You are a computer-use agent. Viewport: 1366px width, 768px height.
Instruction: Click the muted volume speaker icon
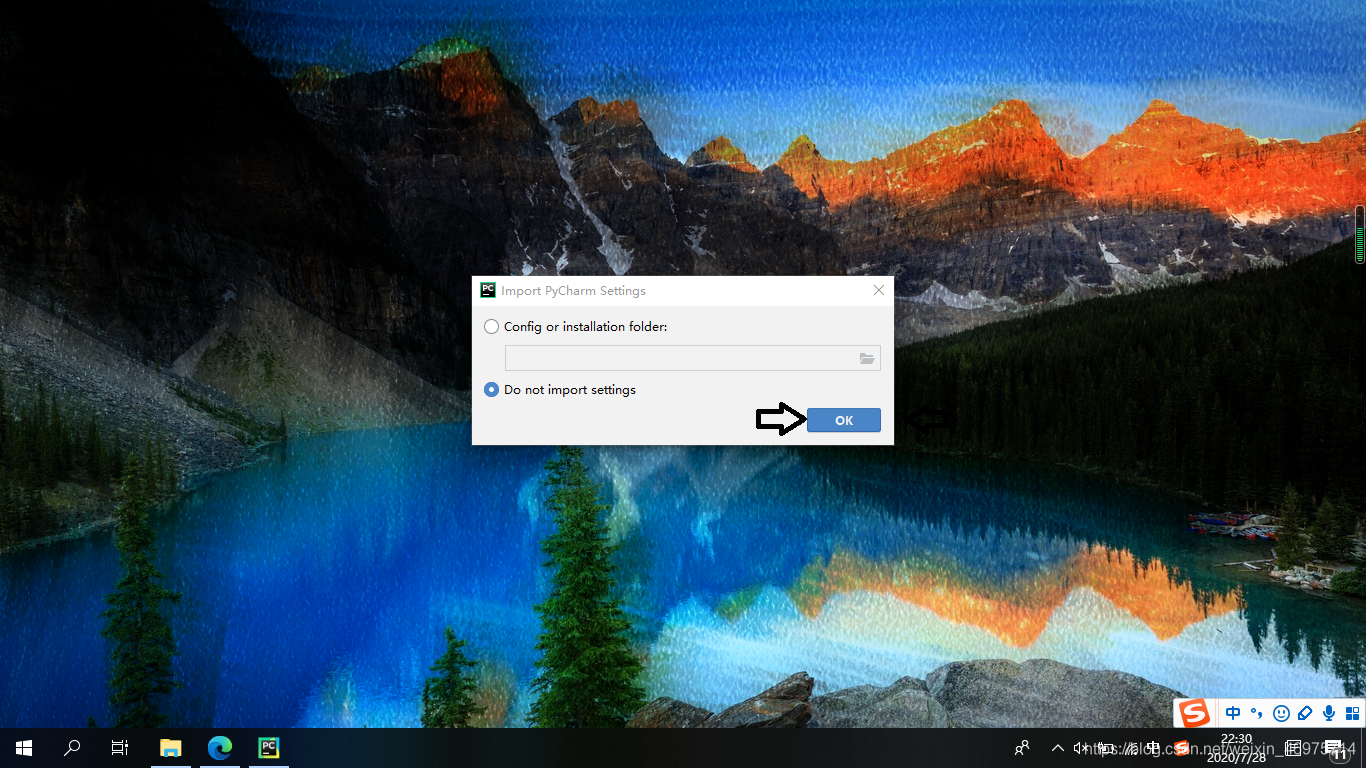point(1081,748)
